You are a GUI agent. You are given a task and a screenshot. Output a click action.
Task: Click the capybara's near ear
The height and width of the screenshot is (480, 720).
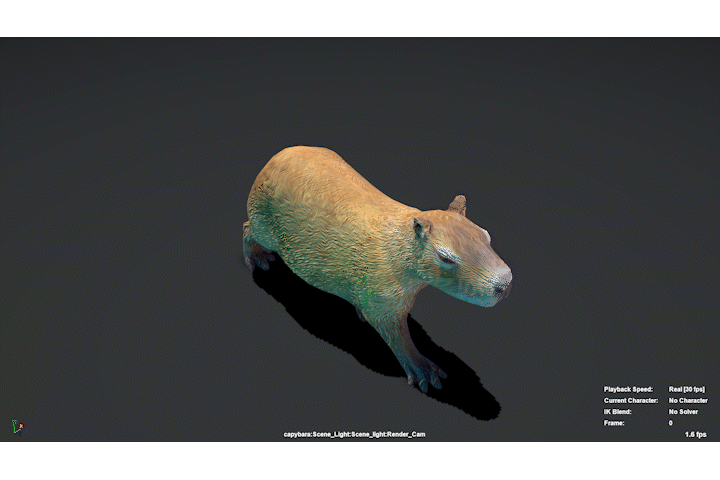pyautogui.click(x=421, y=228)
